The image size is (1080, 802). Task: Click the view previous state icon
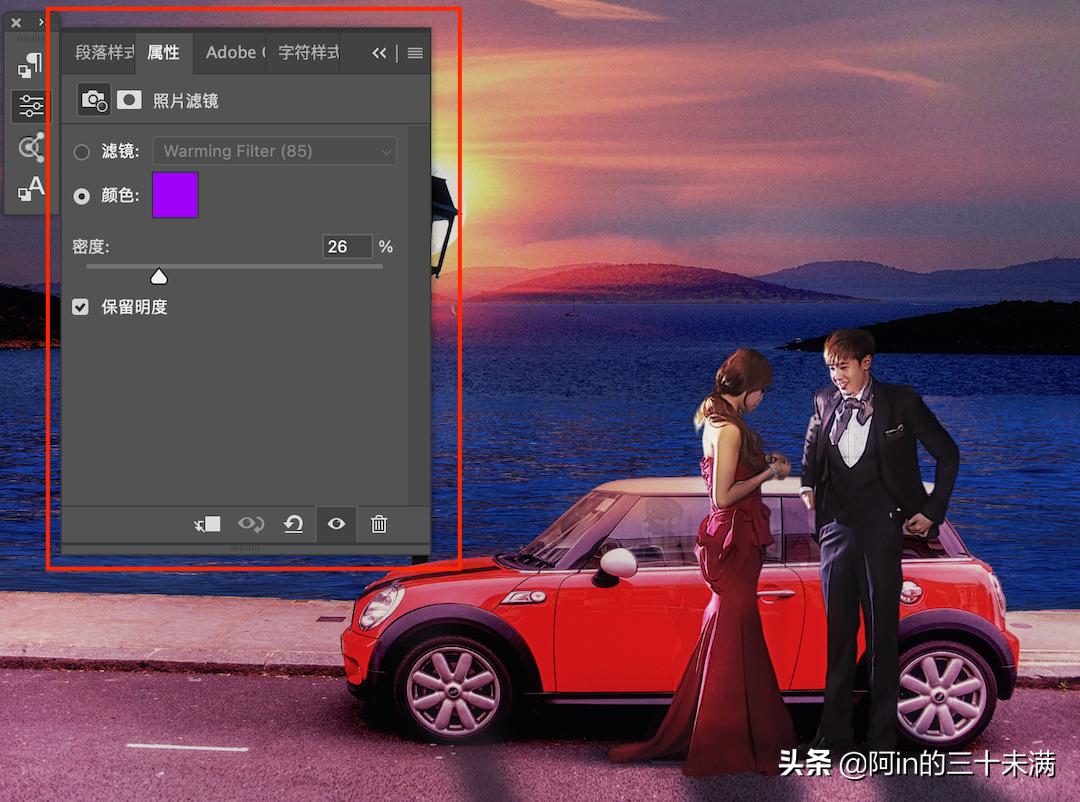coord(250,524)
